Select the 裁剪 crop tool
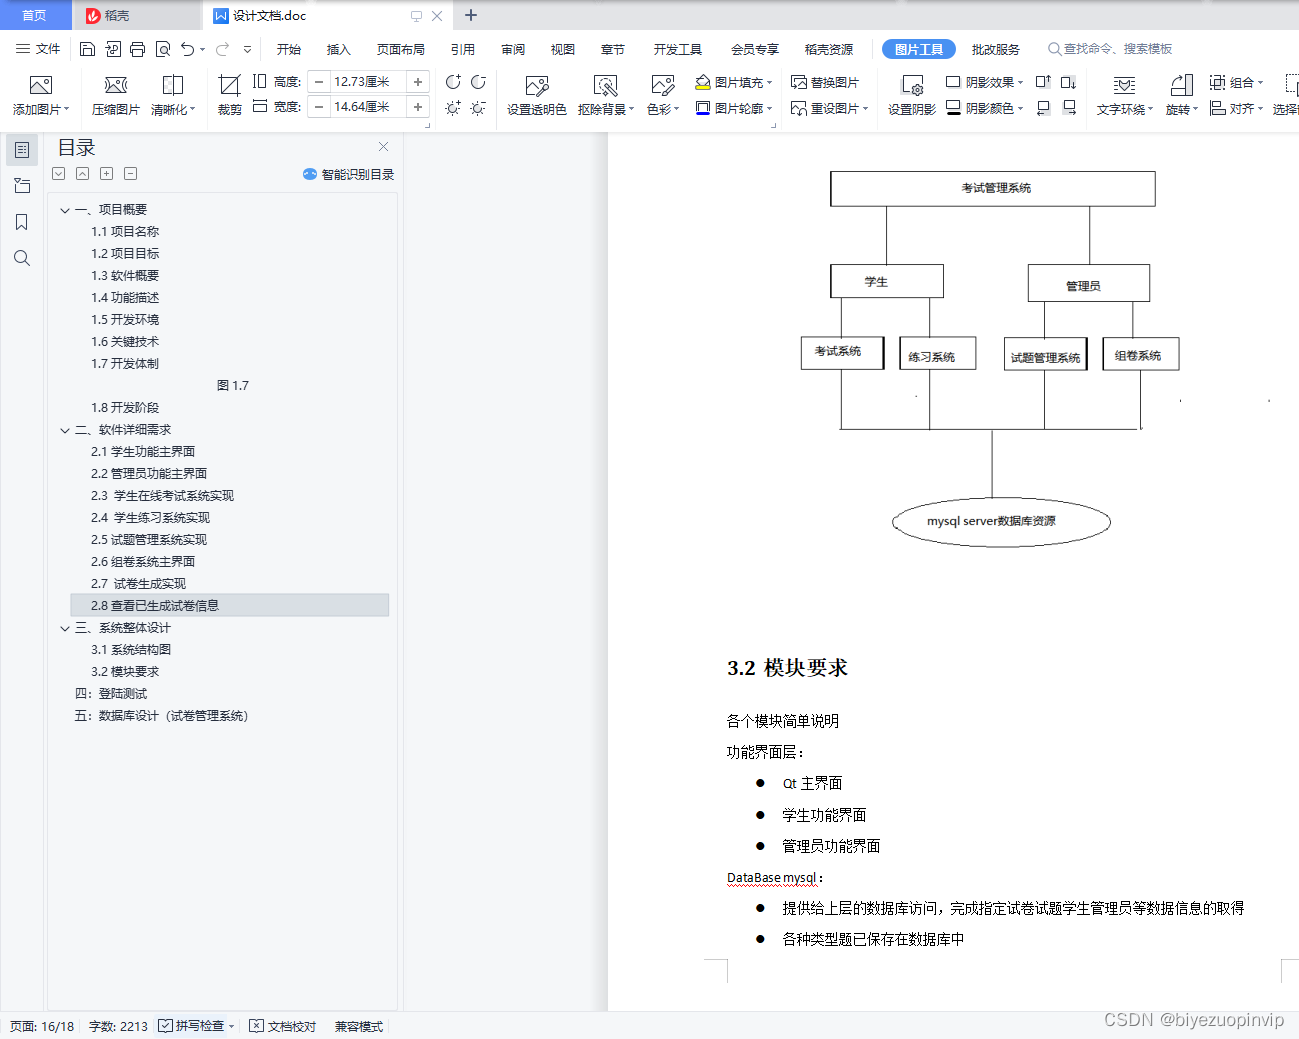This screenshot has height=1039, width=1299. click(230, 95)
